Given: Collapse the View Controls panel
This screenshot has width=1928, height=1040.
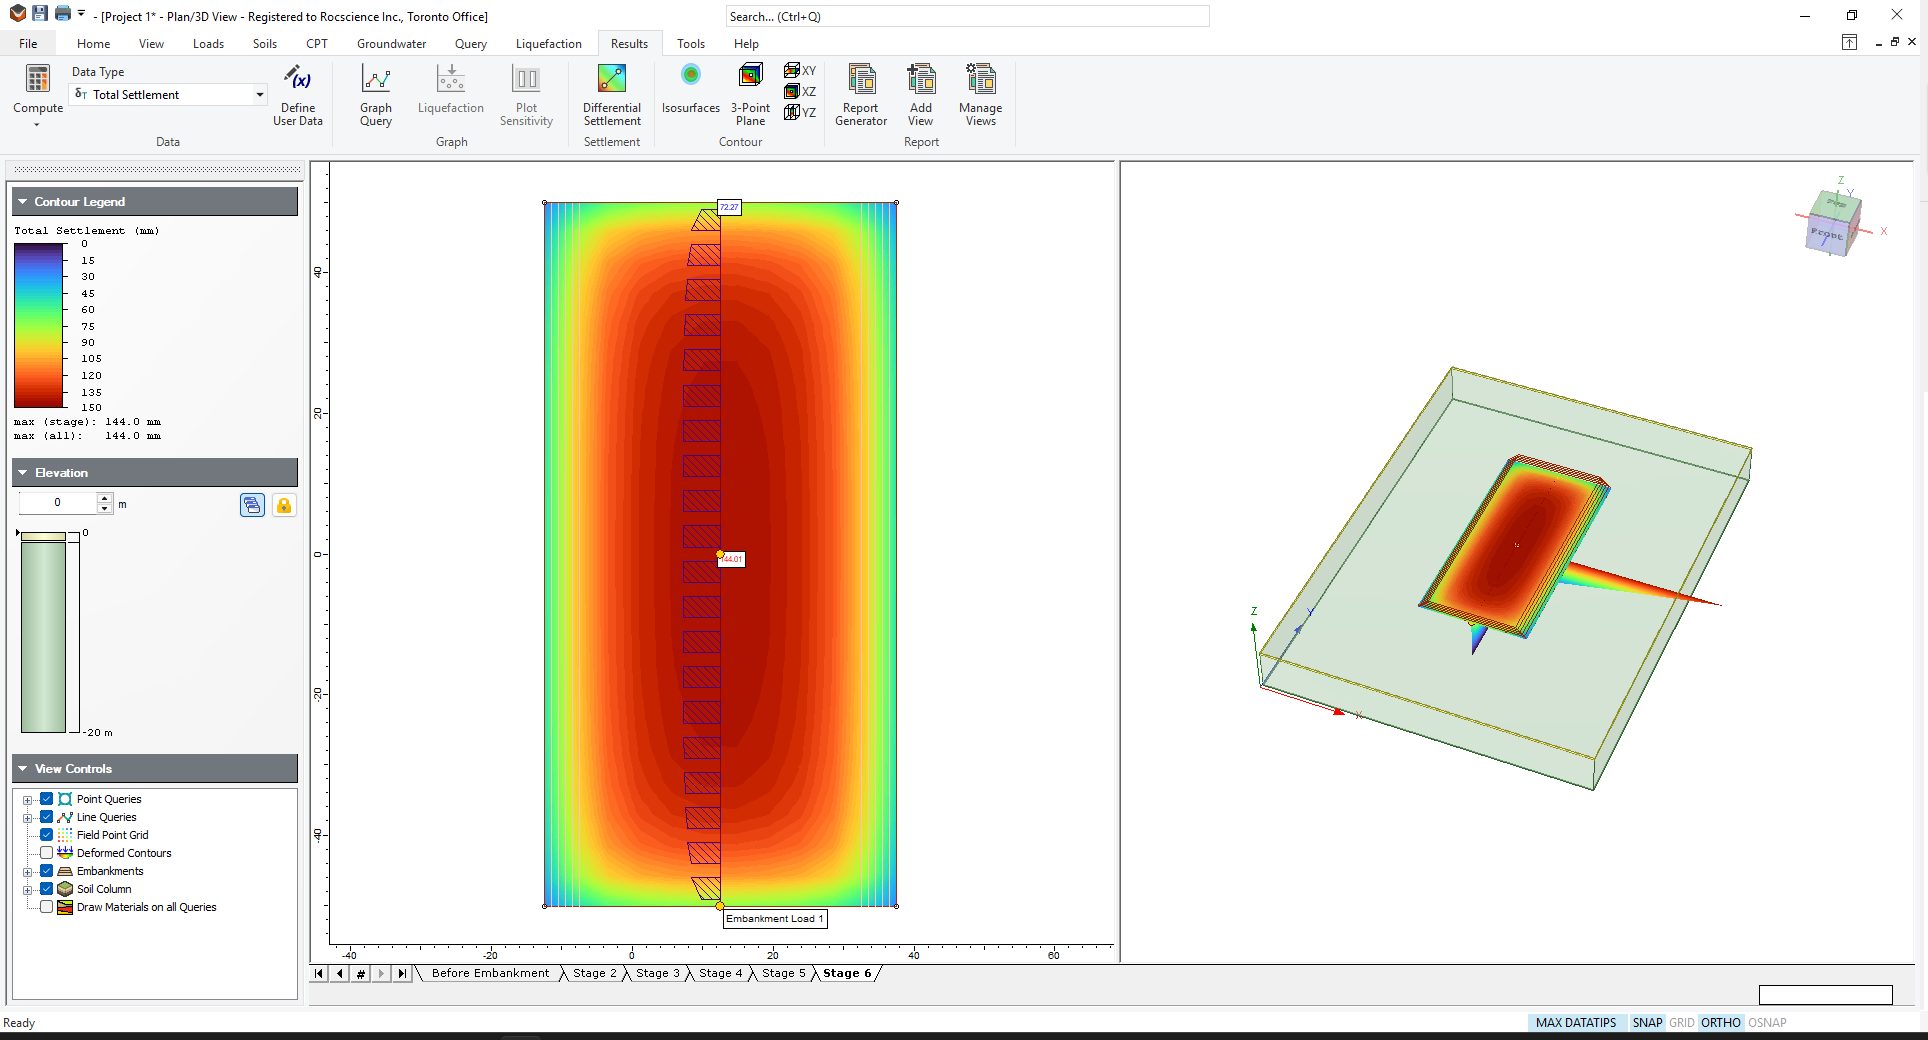Looking at the screenshot, I should pos(22,768).
